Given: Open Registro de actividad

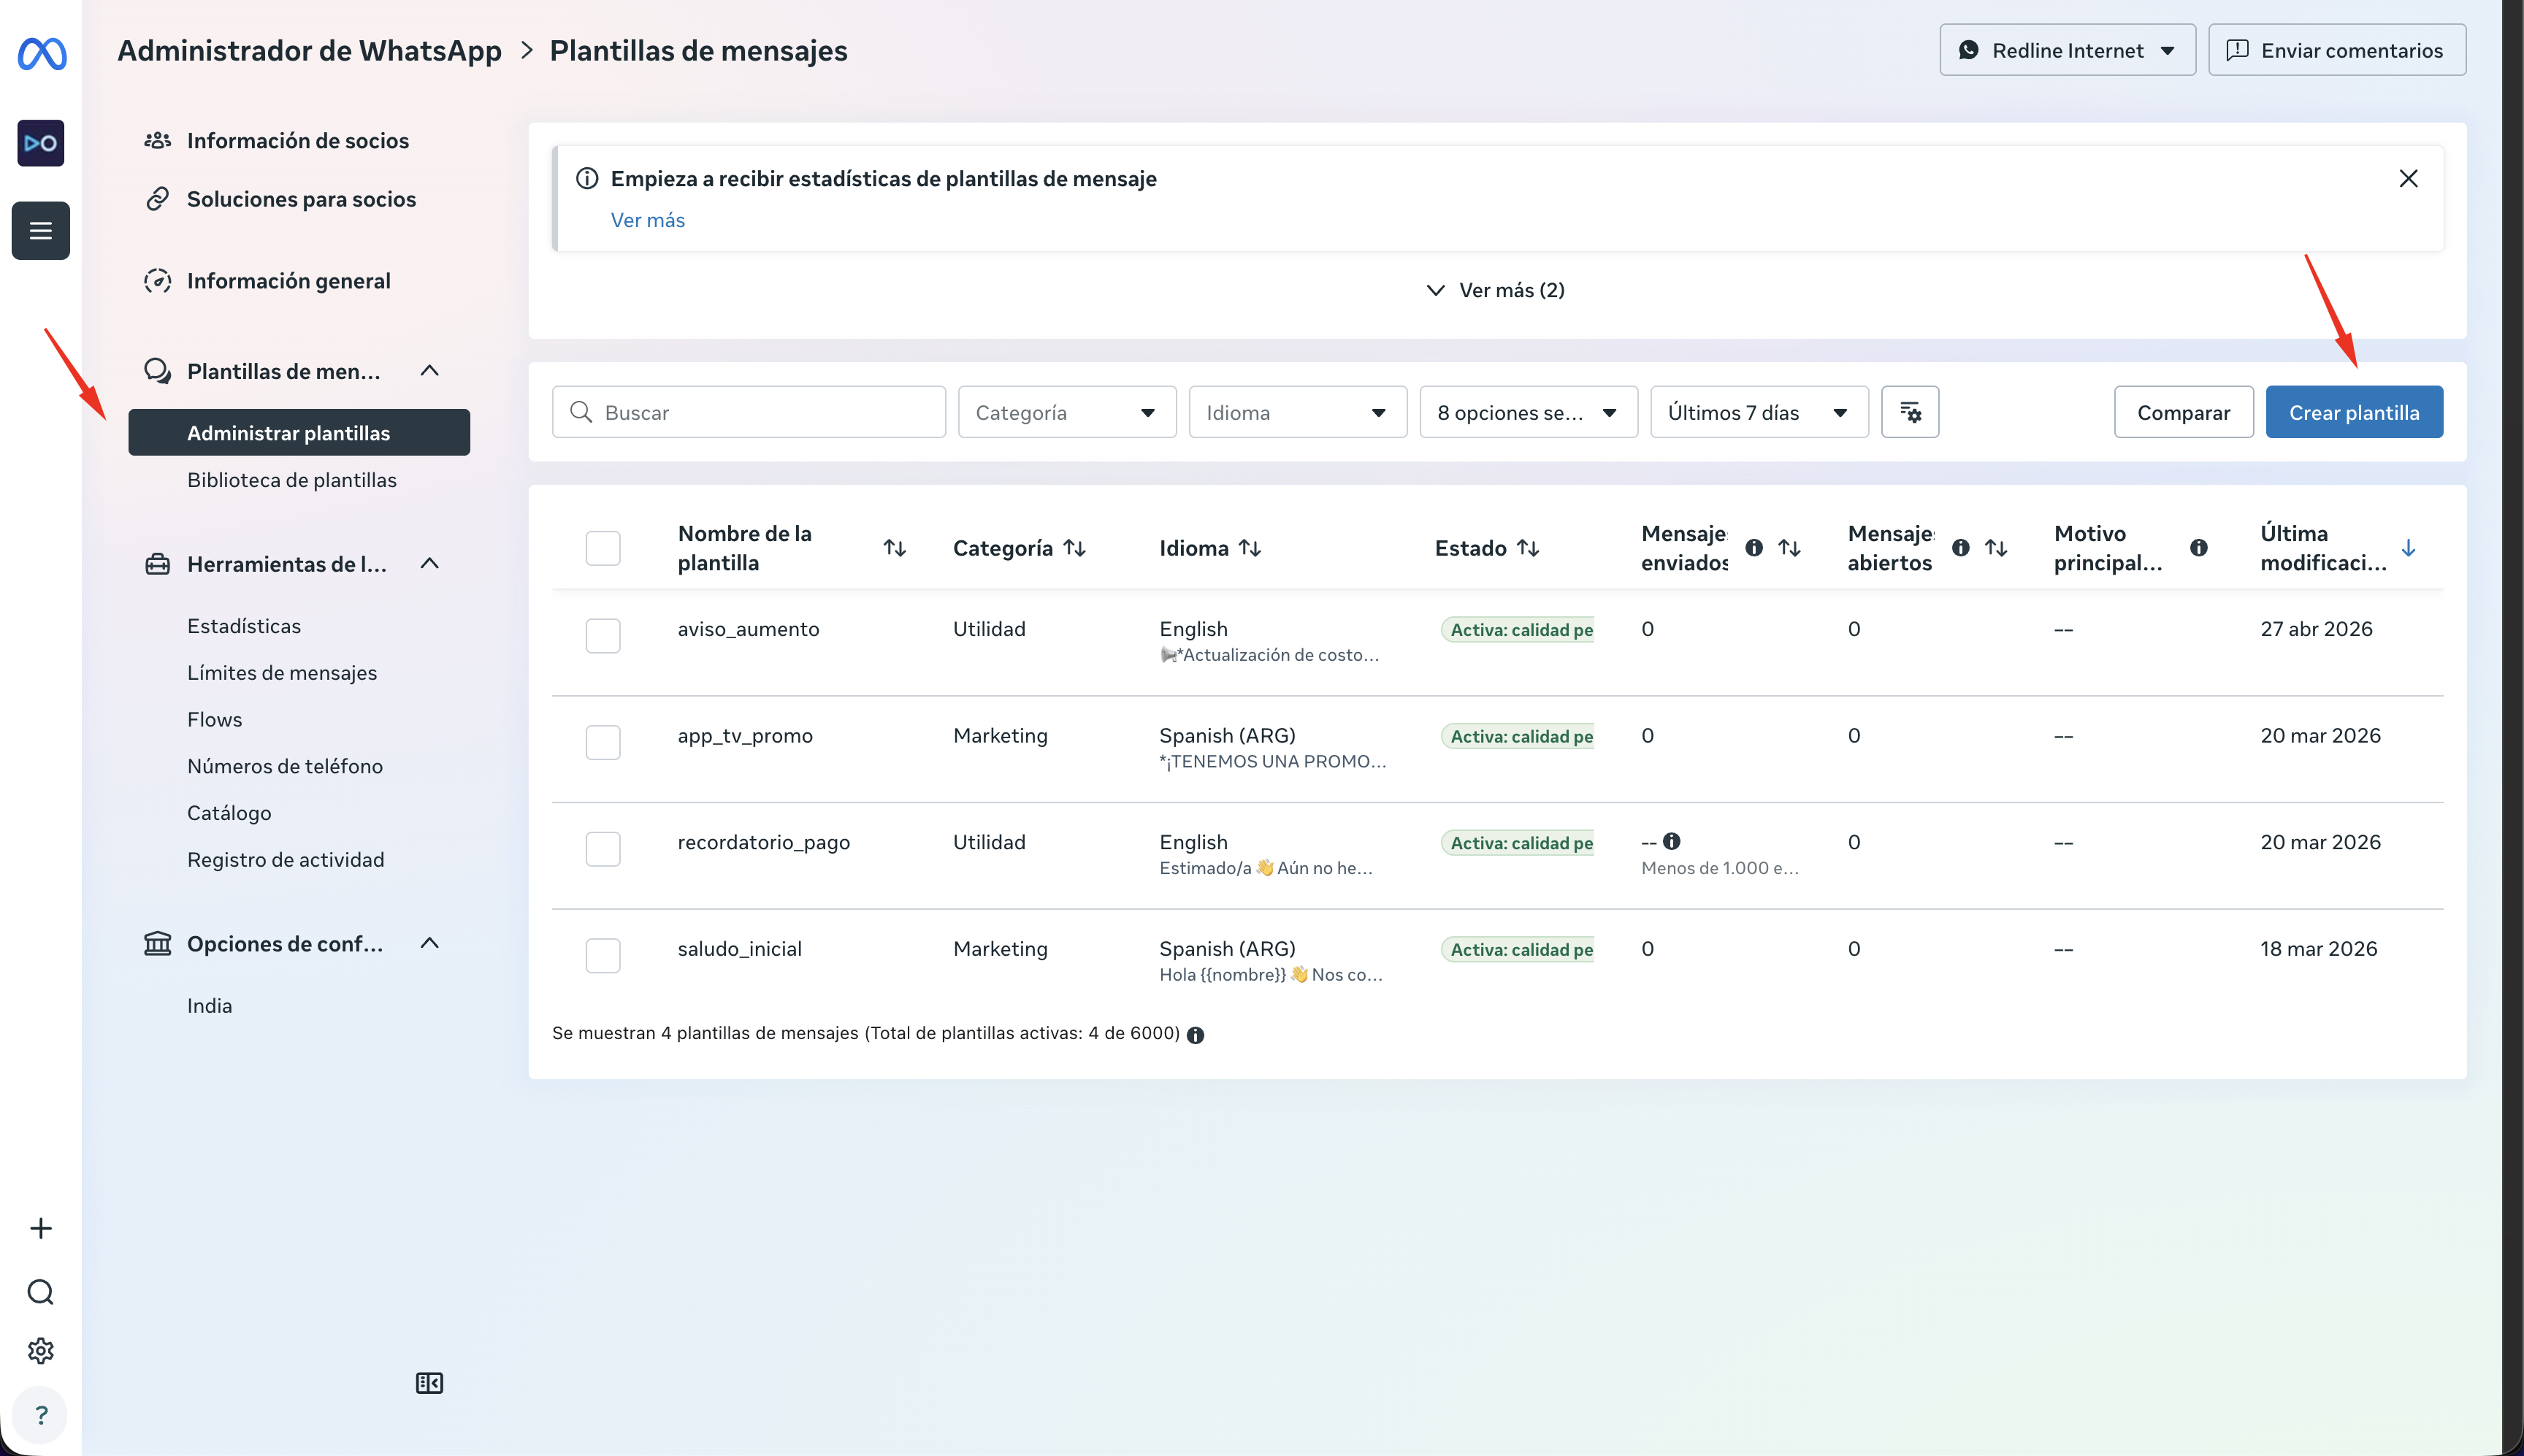Looking at the screenshot, I should (286, 860).
